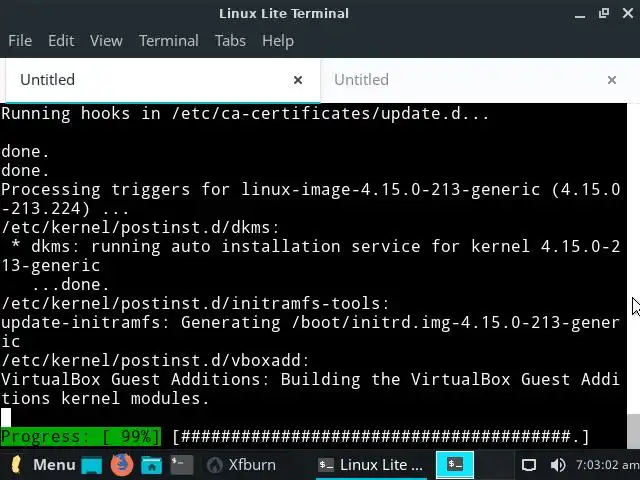Image resolution: width=640 pixels, height=480 pixels.
Task: Open the display tray icon
Action: click(x=529, y=465)
